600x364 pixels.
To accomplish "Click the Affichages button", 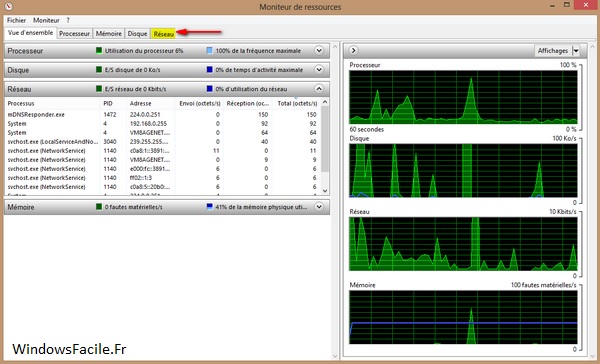I will (x=553, y=51).
